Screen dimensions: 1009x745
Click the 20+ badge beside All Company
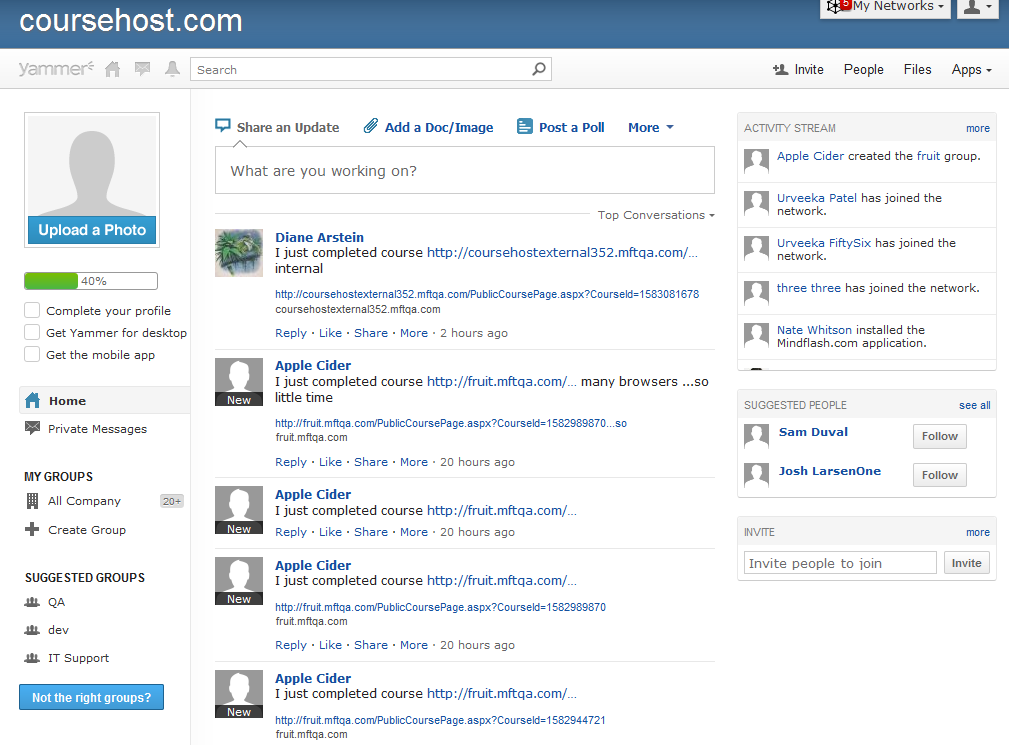point(172,501)
